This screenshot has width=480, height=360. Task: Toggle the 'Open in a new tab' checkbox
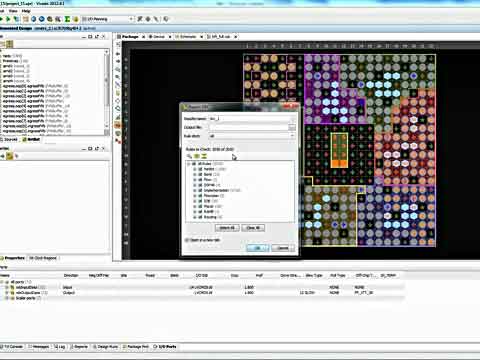pyautogui.click(x=187, y=240)
